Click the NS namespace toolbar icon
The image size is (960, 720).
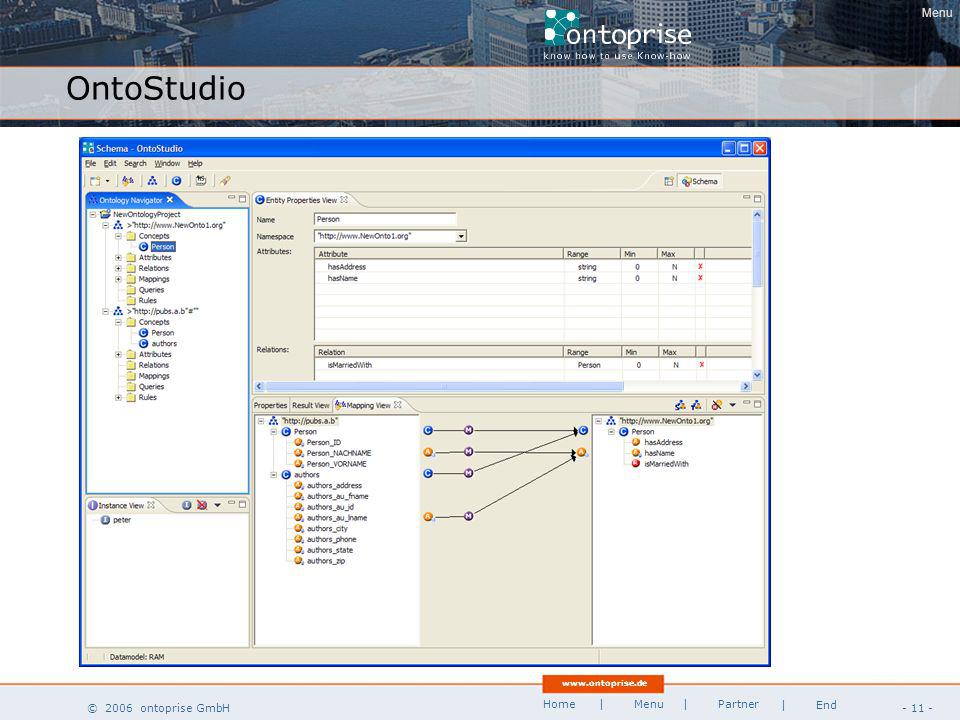tap(201, 181)
